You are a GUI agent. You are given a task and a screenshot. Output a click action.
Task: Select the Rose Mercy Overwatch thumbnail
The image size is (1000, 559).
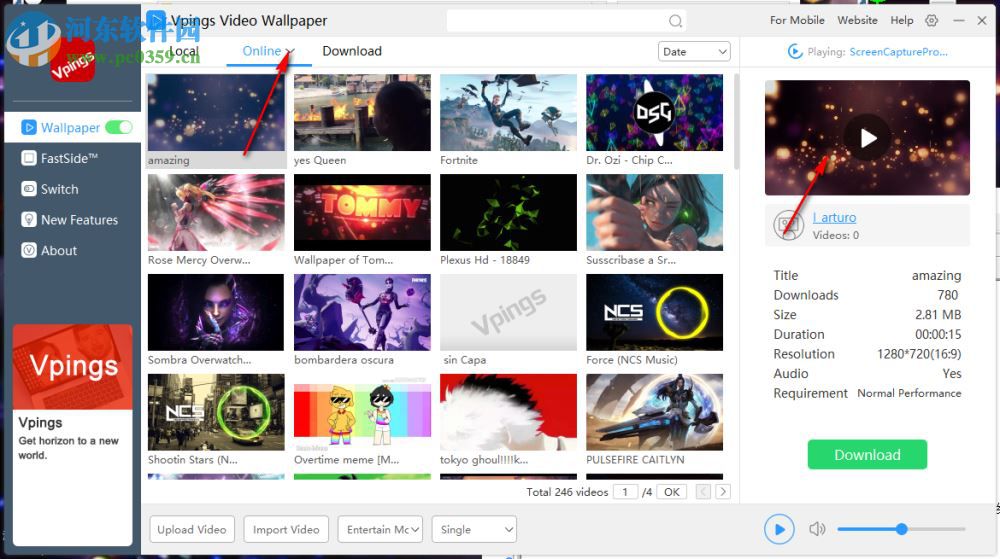click(216, 212)
